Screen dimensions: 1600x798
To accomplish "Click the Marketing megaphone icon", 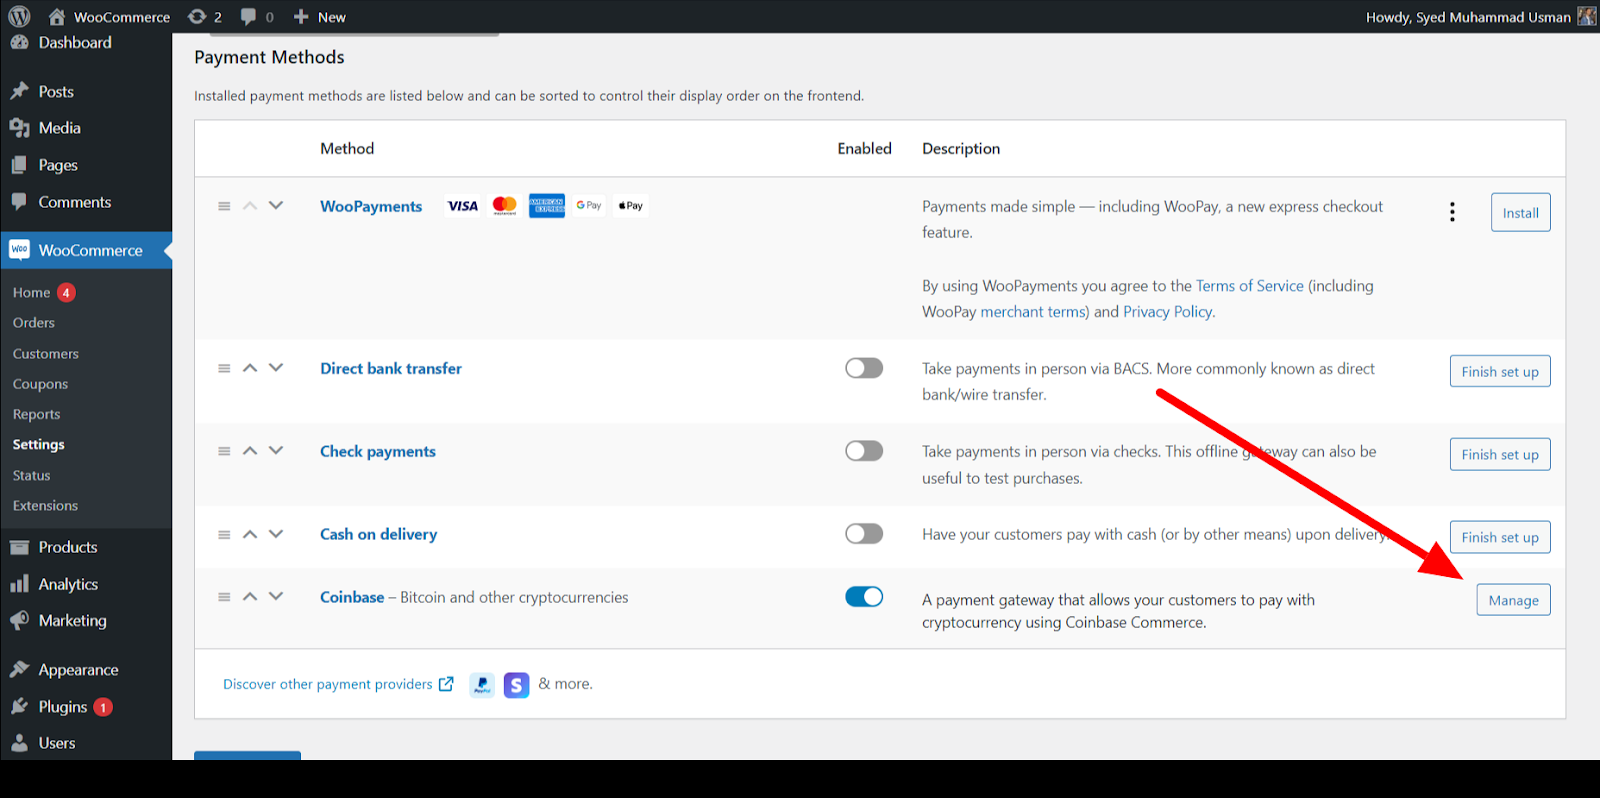I will [x=19, y=620].
